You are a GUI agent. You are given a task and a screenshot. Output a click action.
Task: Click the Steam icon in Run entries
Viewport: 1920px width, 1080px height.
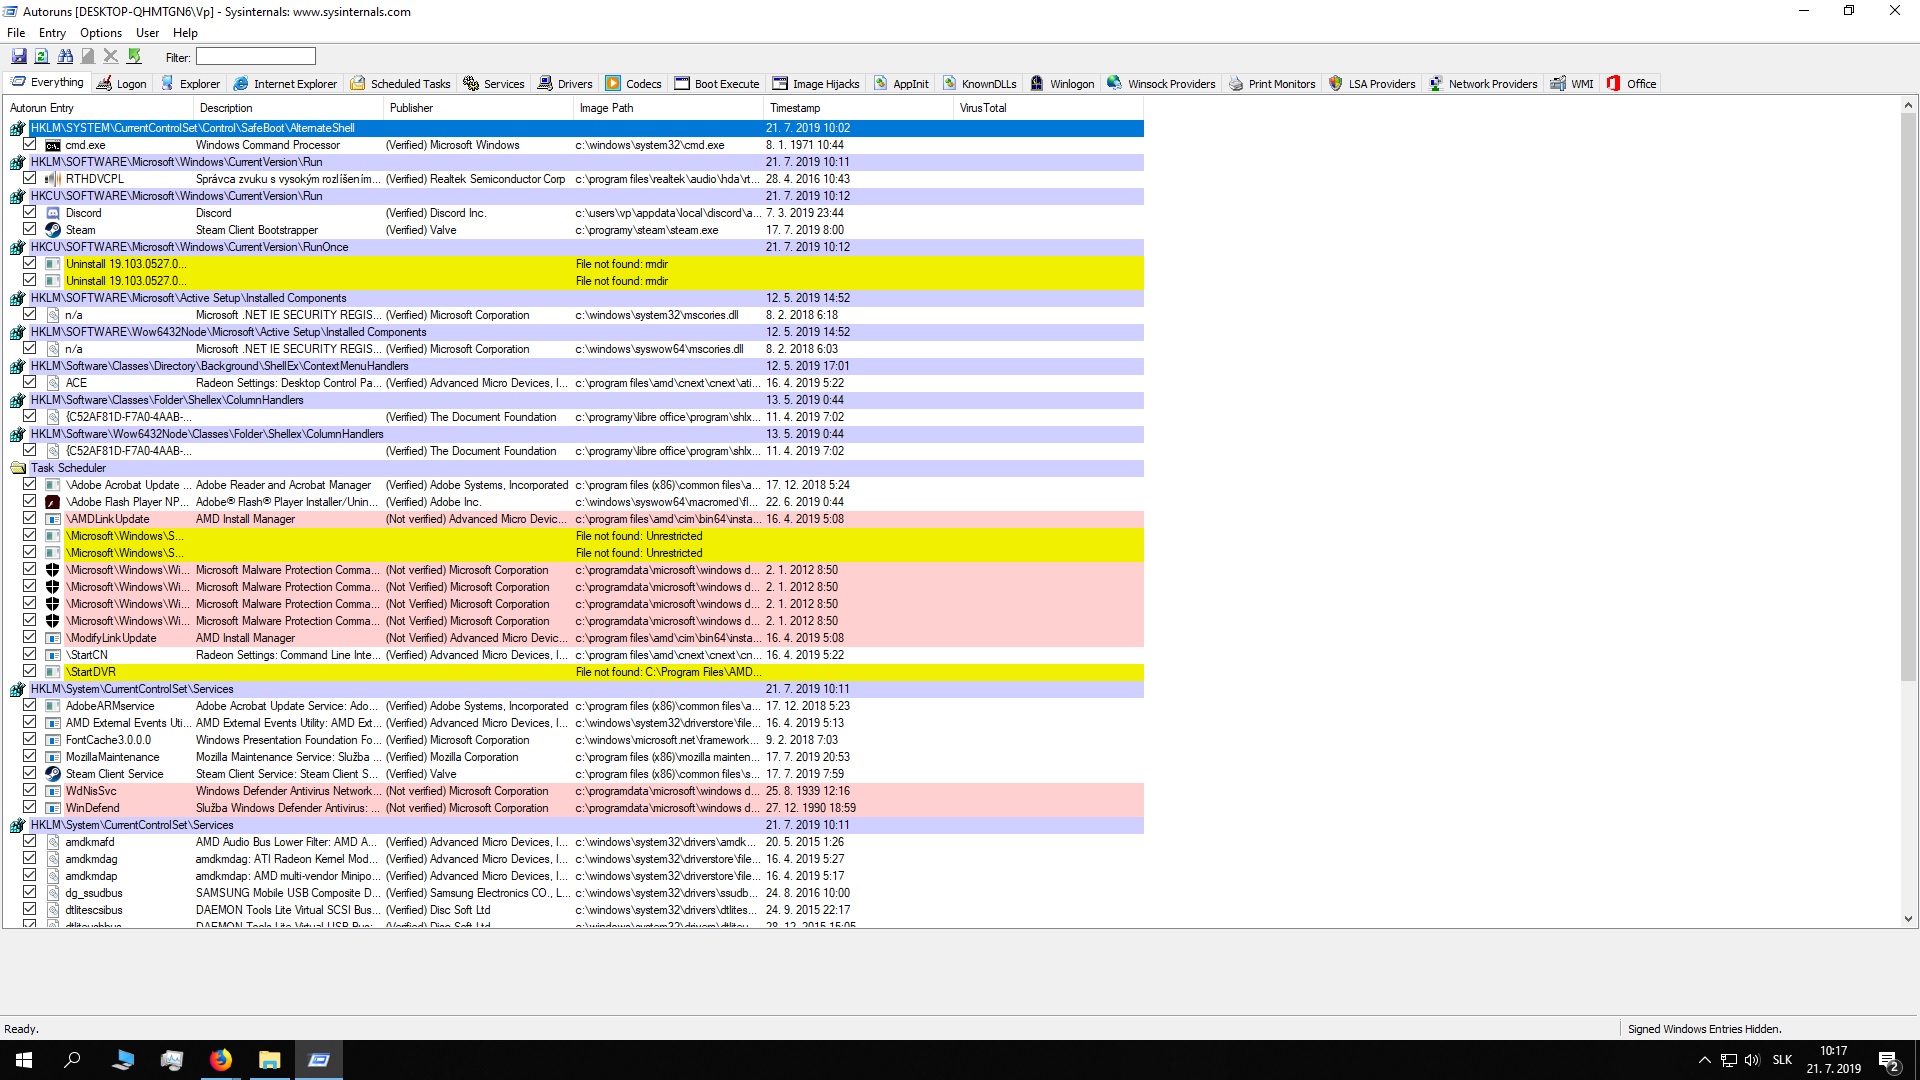[x=53, y=230]
